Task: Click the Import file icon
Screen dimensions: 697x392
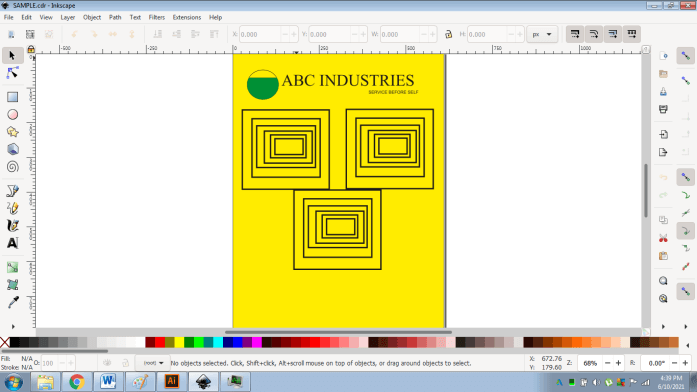Action: 663,134
